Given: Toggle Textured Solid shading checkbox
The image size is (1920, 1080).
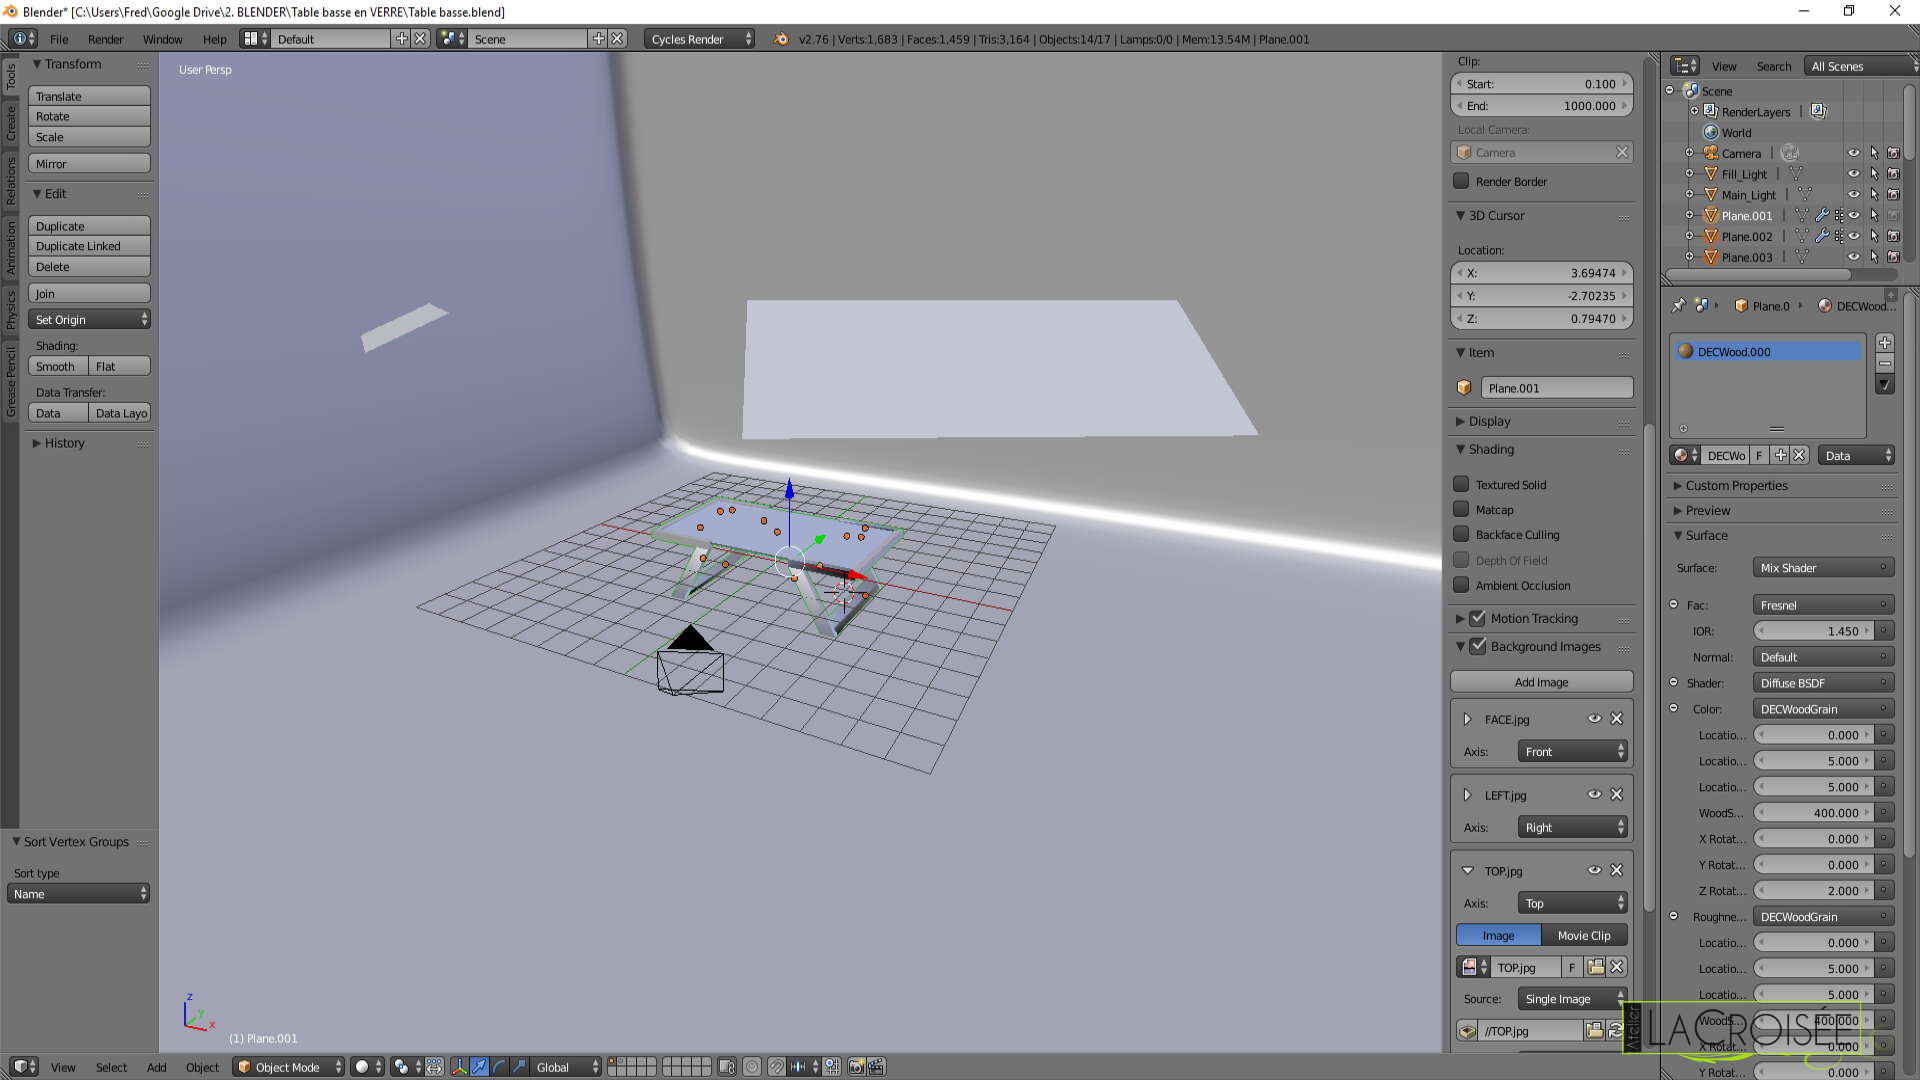Looking at the screenshot, I should [x=1461, y=484].
